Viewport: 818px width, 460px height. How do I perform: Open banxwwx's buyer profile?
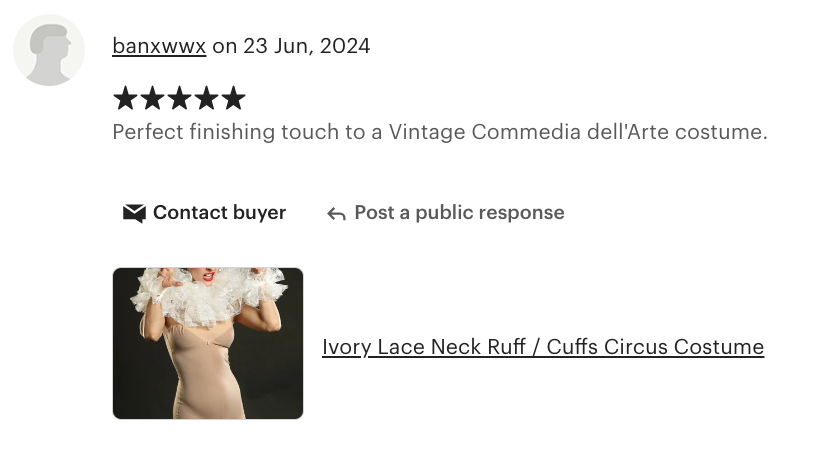tap(159, 46)
